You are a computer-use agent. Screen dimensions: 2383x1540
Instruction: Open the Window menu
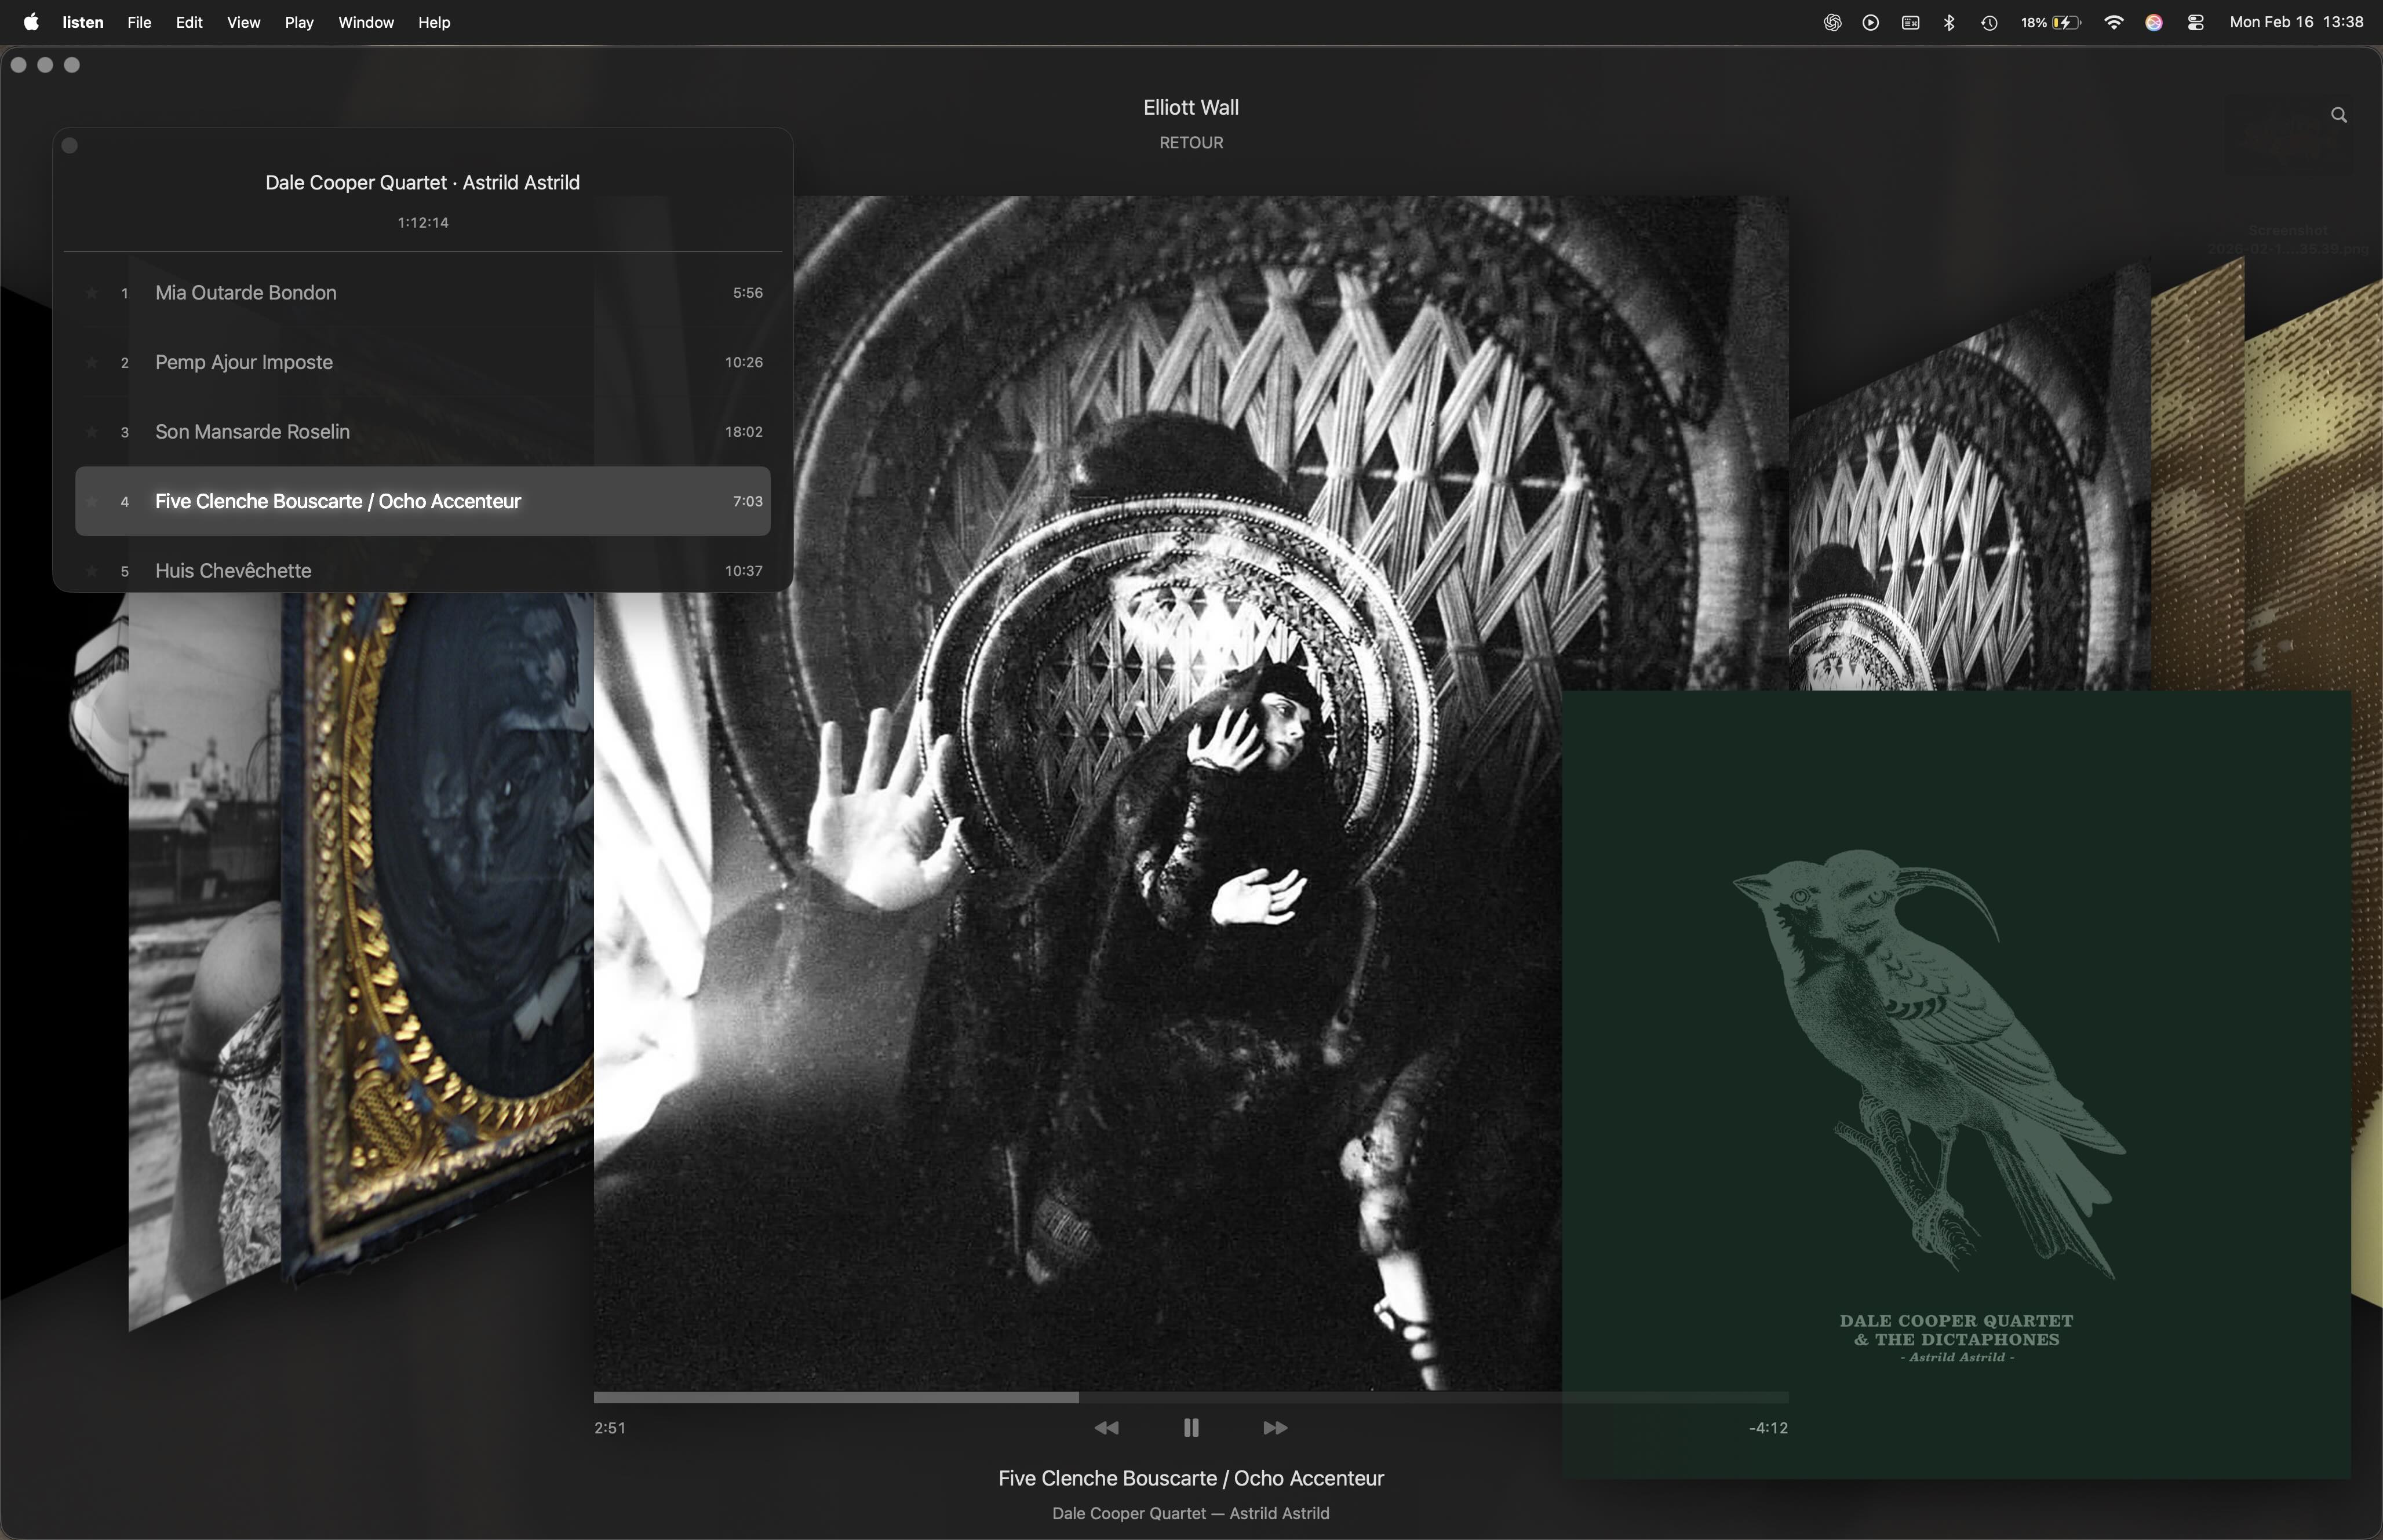365,22
